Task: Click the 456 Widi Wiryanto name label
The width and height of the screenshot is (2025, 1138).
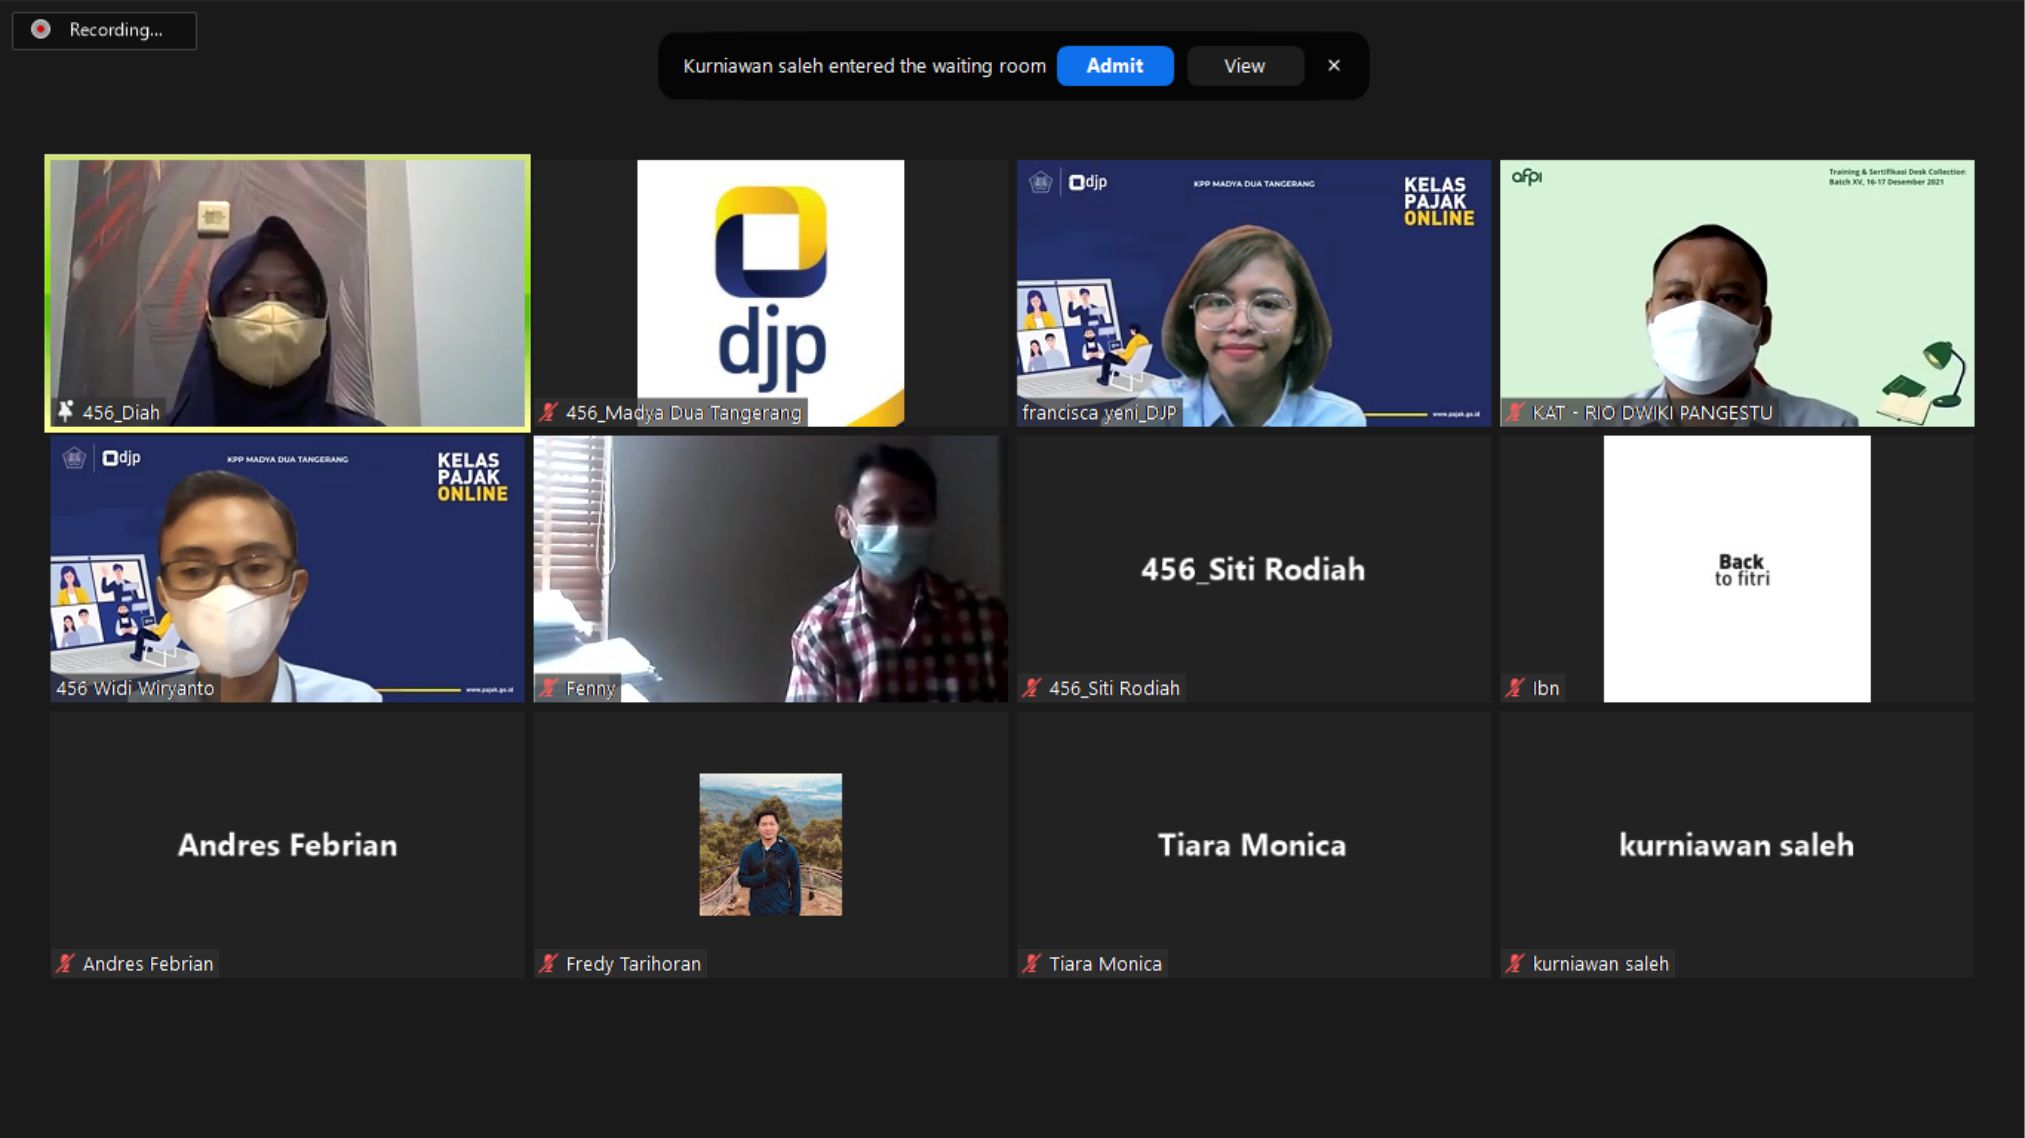Action: [135, 688]
